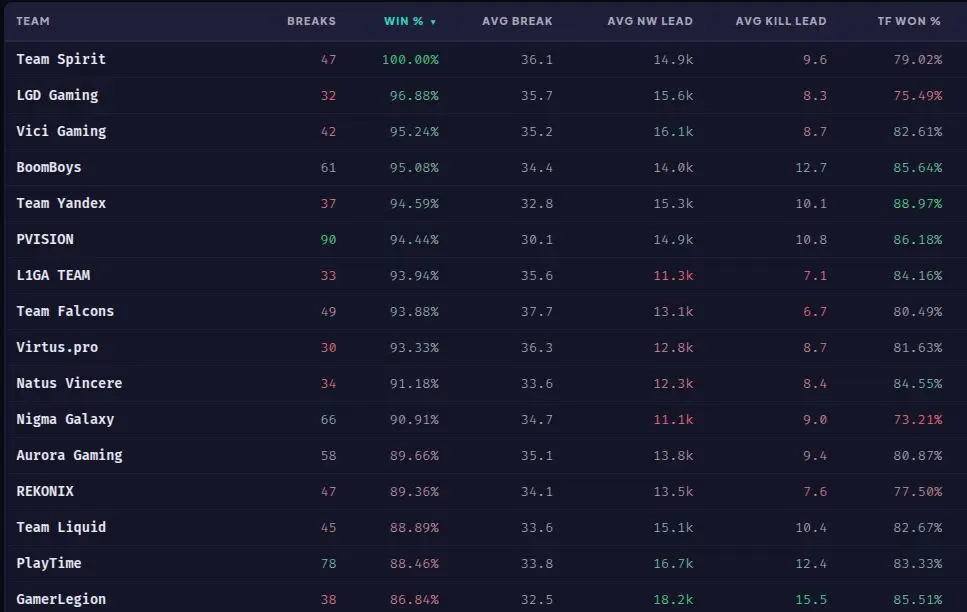
Task: Click LGD Gaming's 32 breaks value
Action: point(328,96)
